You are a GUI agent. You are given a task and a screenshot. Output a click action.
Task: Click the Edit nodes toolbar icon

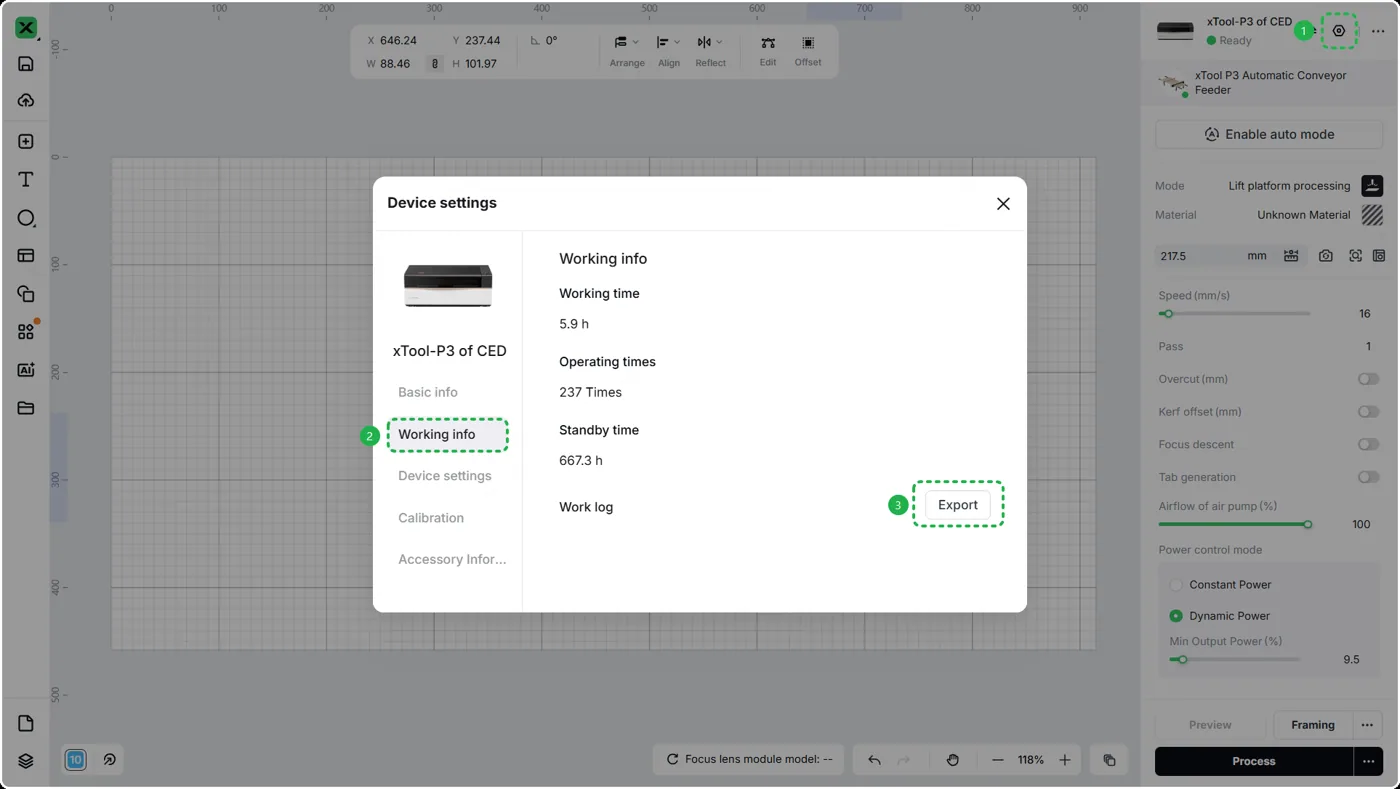tap(768, 51)
